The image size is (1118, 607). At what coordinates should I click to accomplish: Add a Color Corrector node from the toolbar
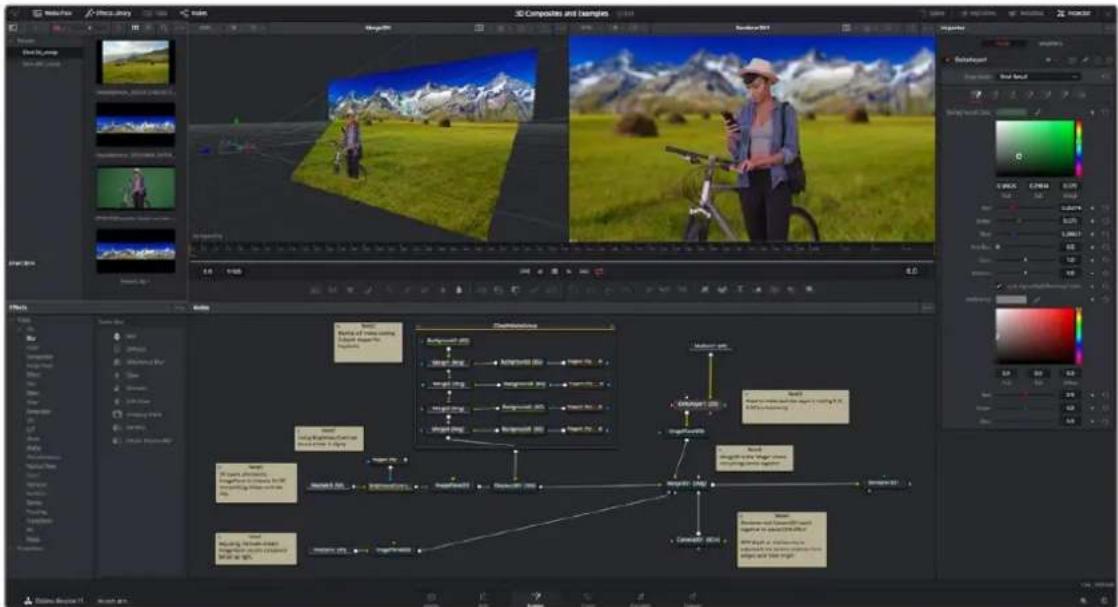(x=389, y=290)
